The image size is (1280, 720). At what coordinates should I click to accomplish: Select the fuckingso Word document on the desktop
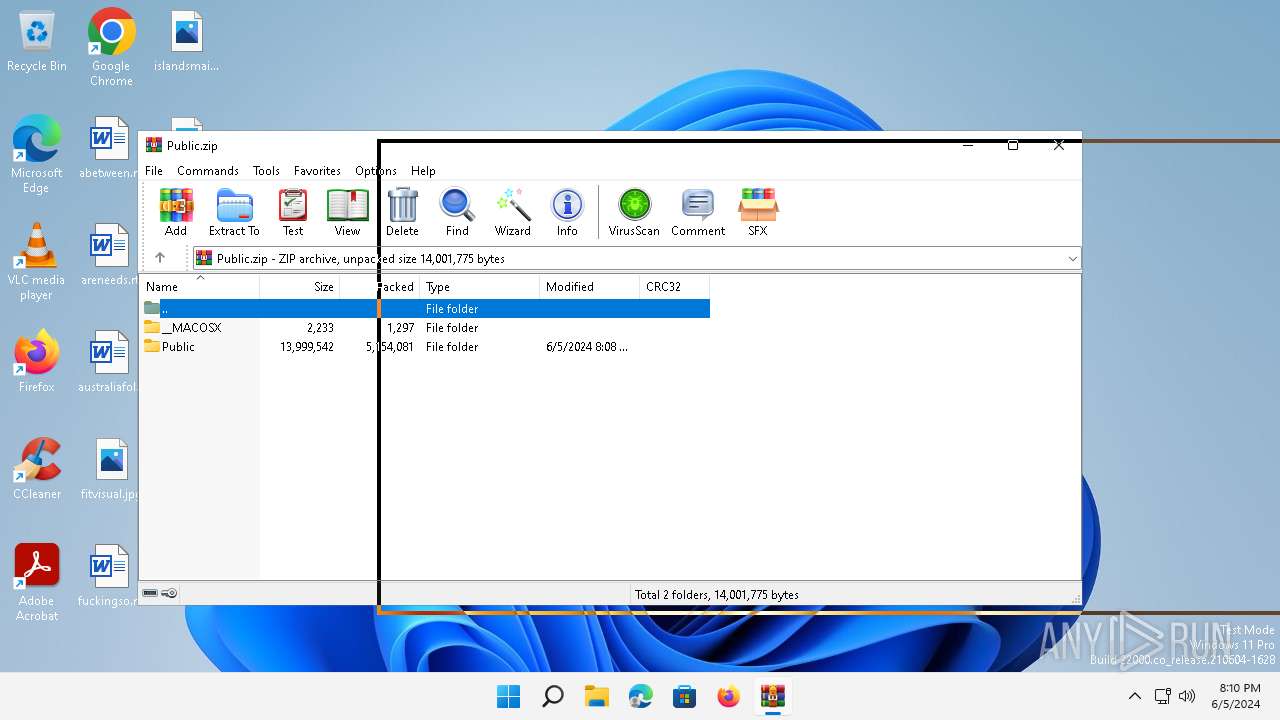[108, 576]
